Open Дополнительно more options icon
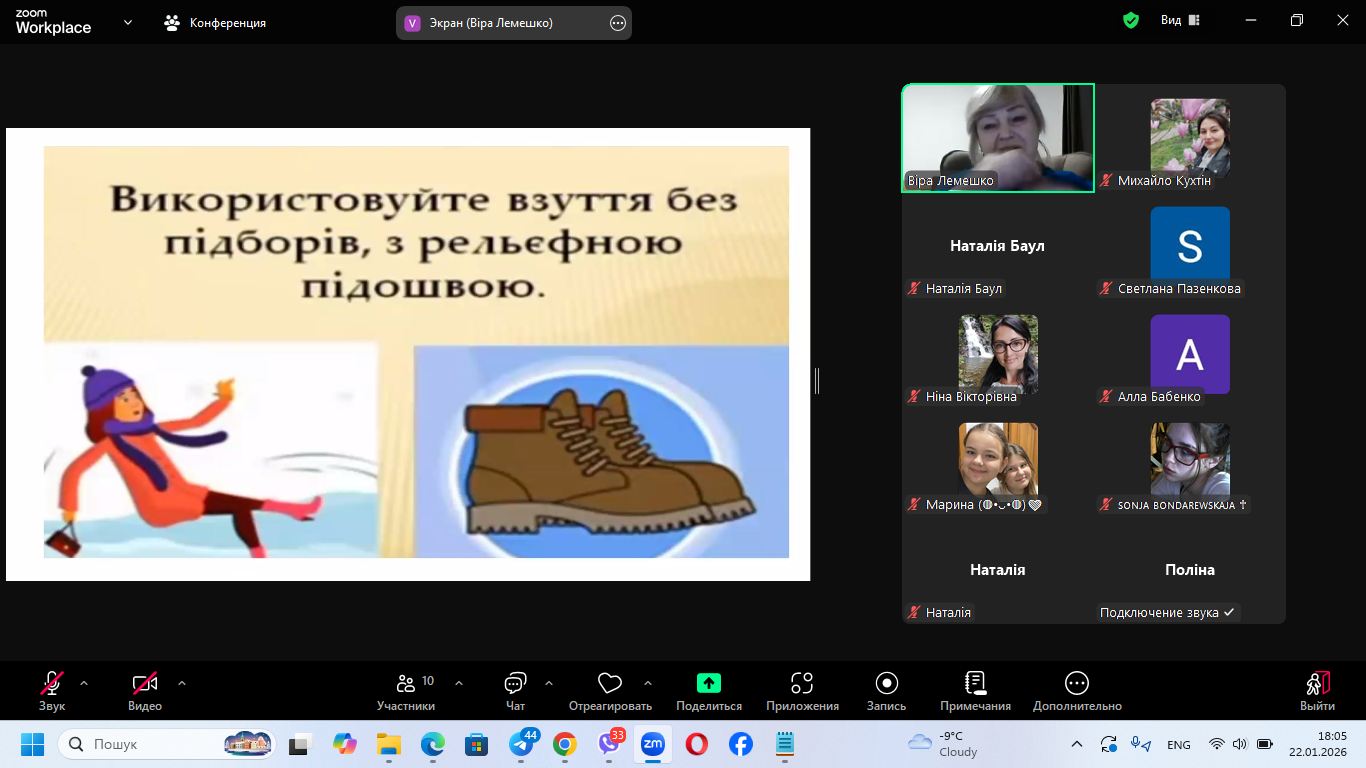The image size is (1366, 768). pyautogui.click(x=1076, y=683)
